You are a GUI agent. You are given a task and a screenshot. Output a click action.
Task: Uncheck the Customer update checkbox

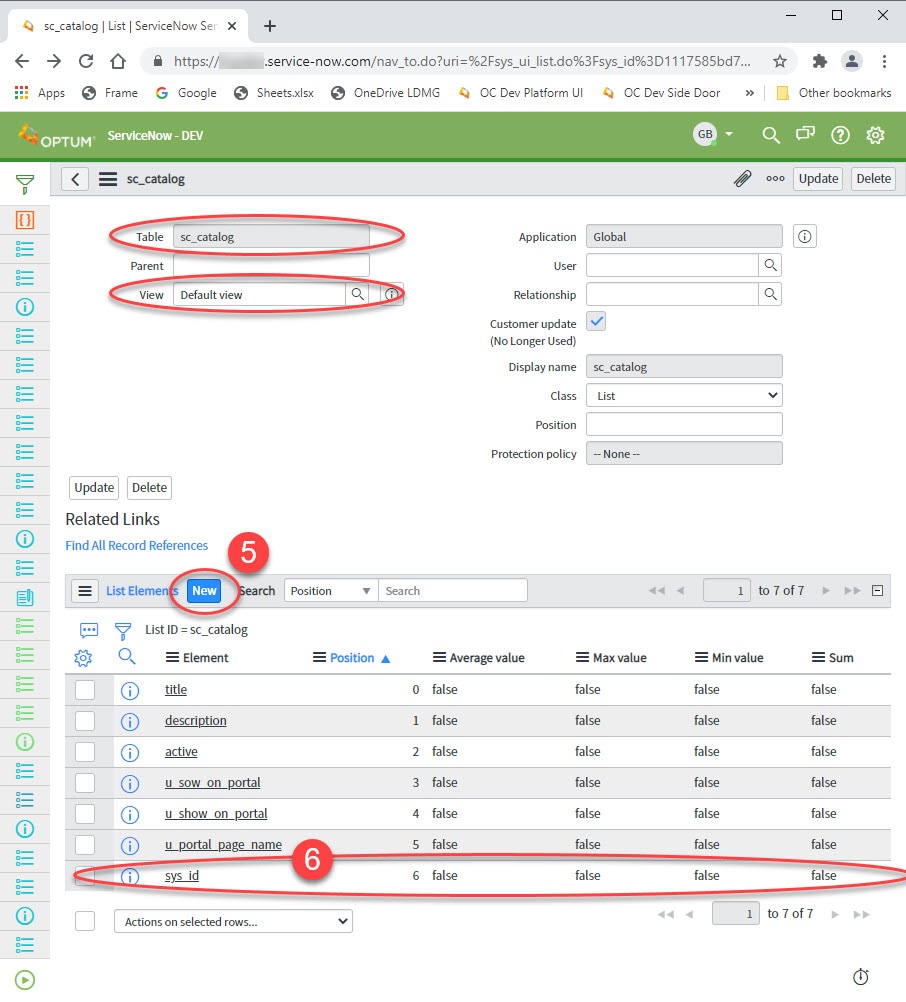coord(594,324)
